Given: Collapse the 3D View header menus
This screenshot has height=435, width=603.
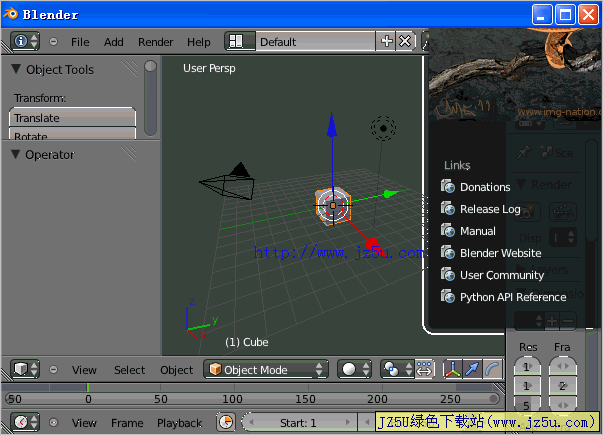Looking at the screenshot, I should 53,370.
